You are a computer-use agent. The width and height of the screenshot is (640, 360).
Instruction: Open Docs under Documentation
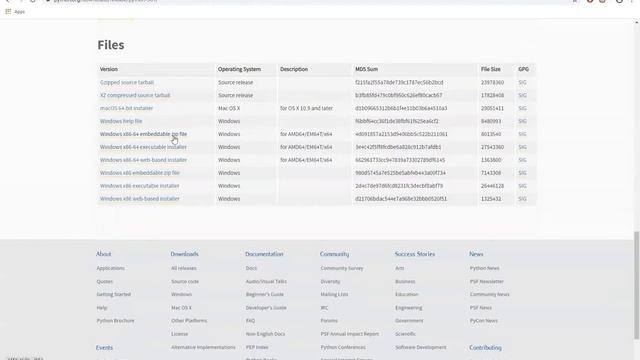(x=251, y=268)
